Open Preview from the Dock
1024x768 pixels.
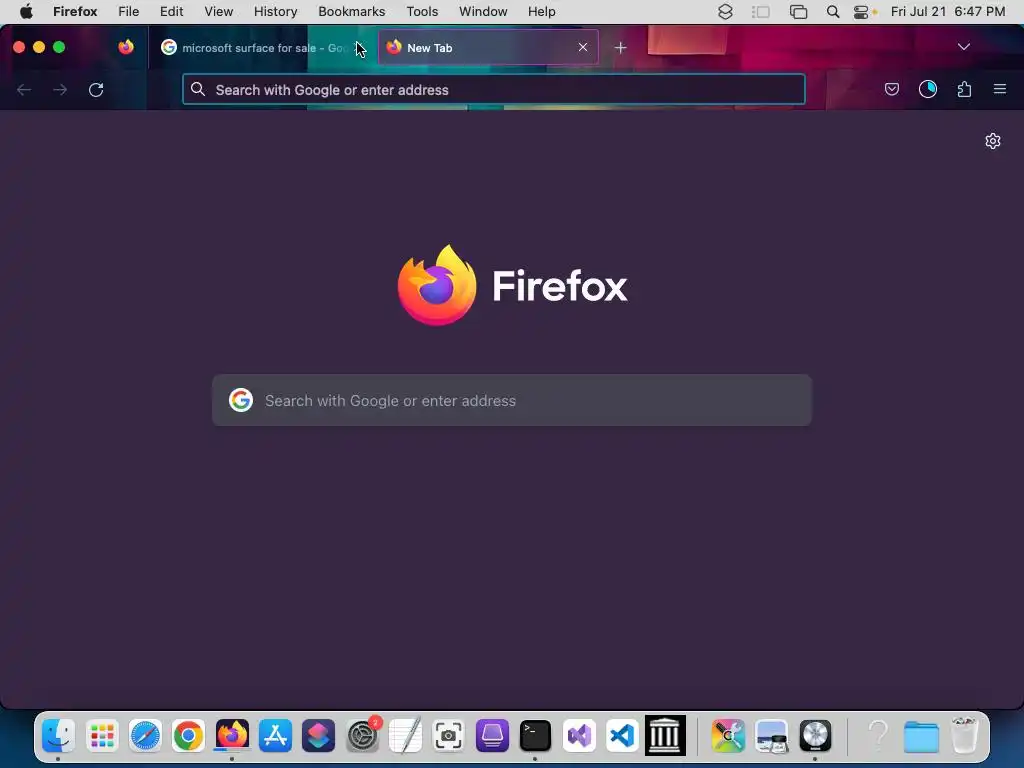point(771,736)
